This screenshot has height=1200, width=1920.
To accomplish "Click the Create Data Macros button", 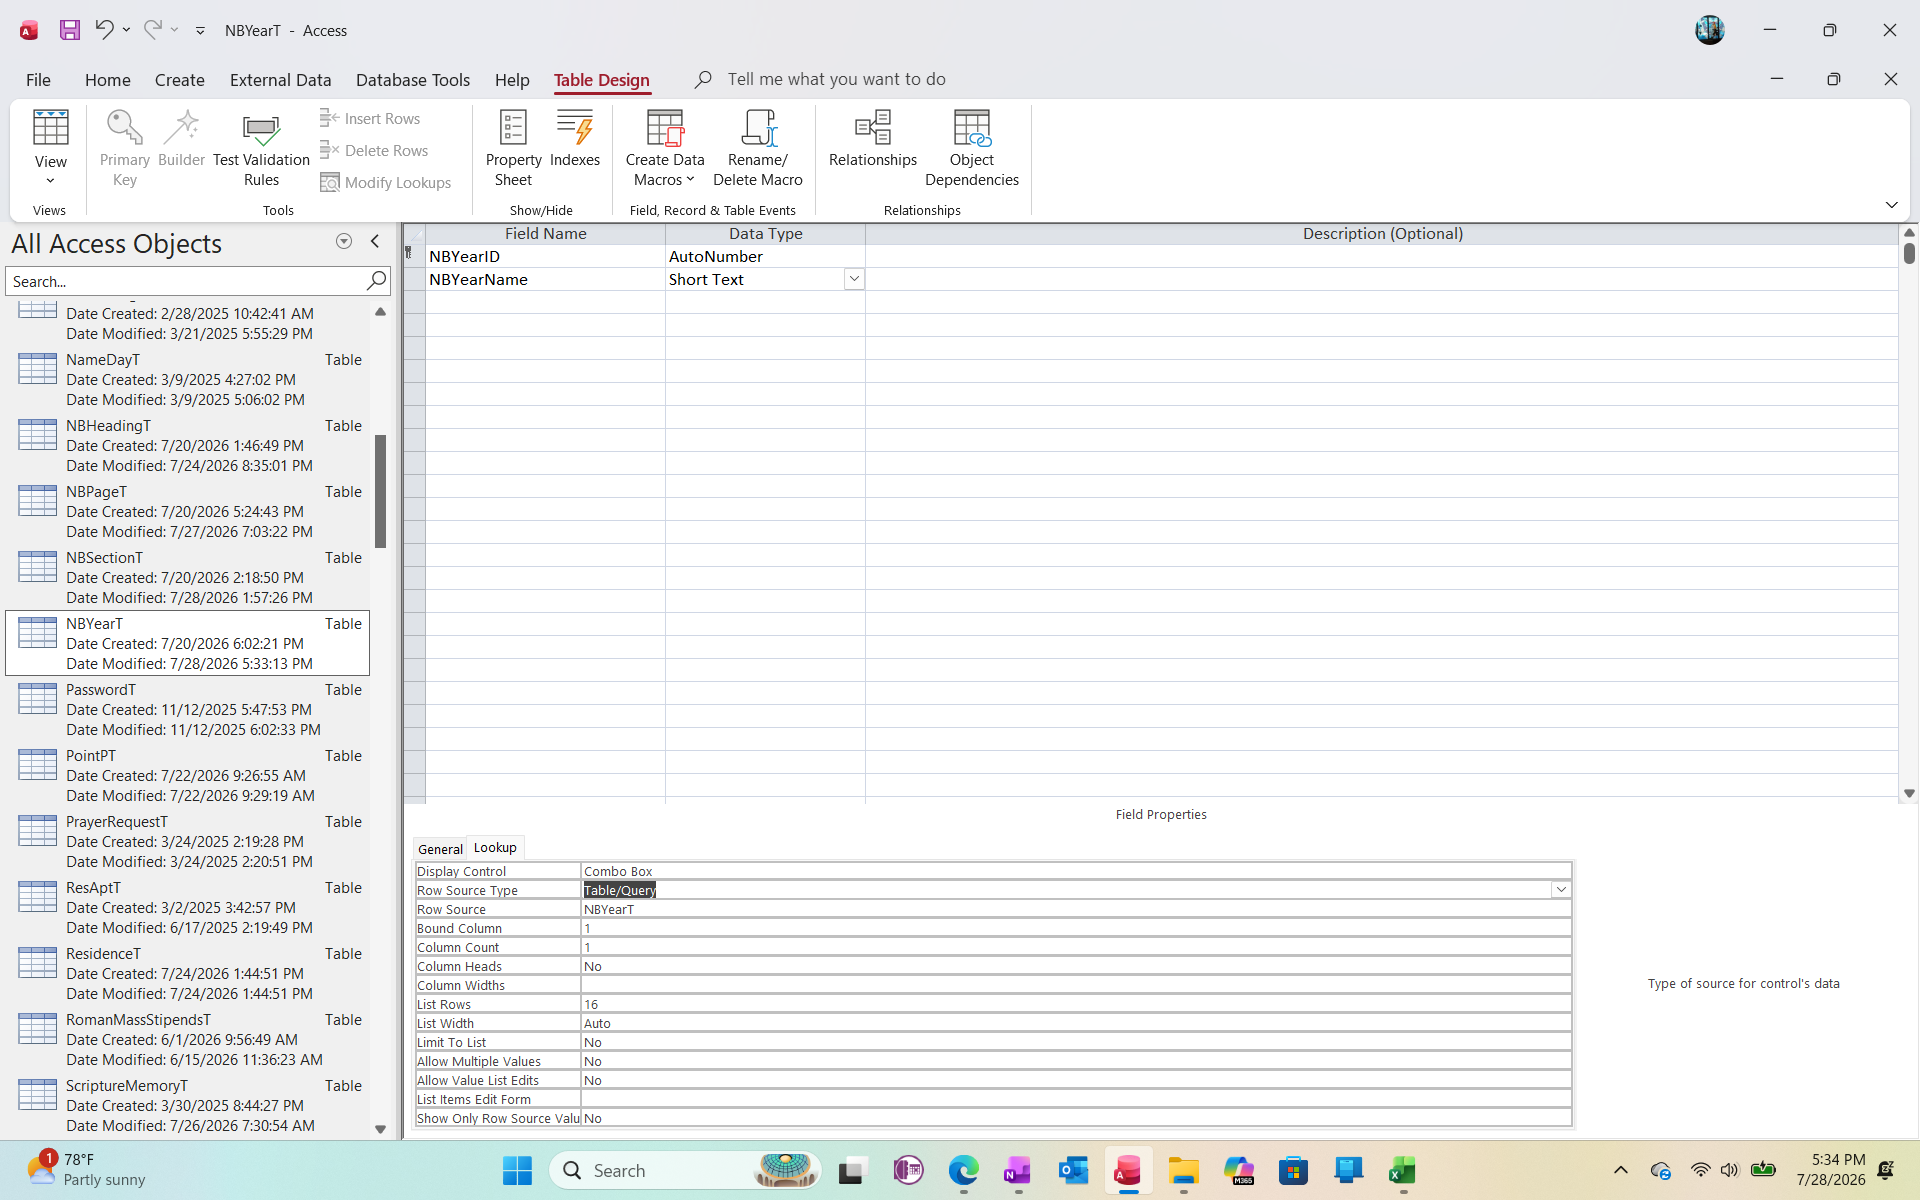I will (x=665, y=148).
